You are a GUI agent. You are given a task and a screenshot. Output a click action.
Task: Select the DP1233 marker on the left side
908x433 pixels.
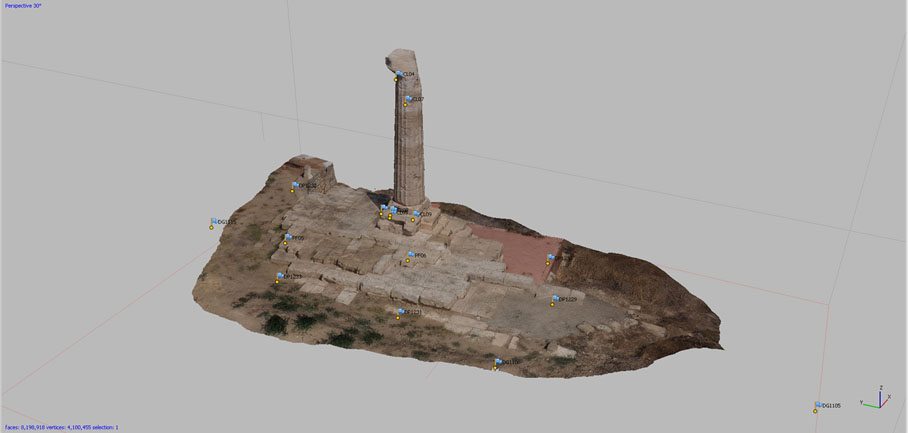coord(281,276)
